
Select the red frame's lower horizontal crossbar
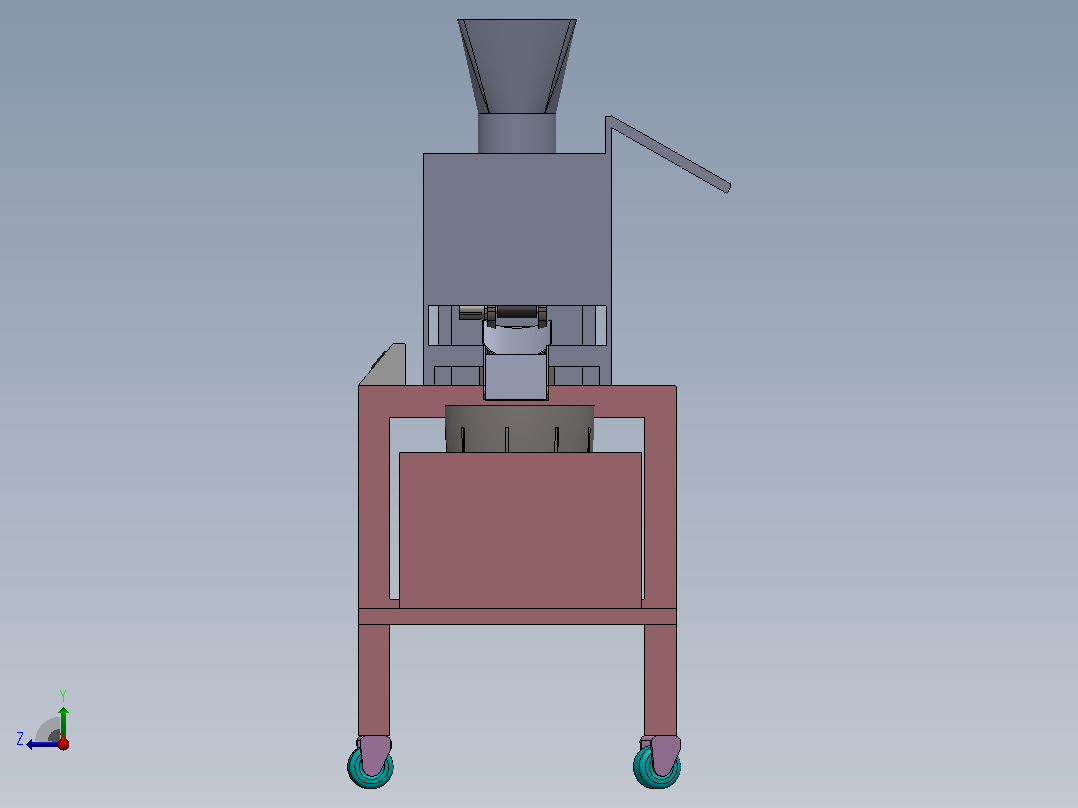[517, 616]
